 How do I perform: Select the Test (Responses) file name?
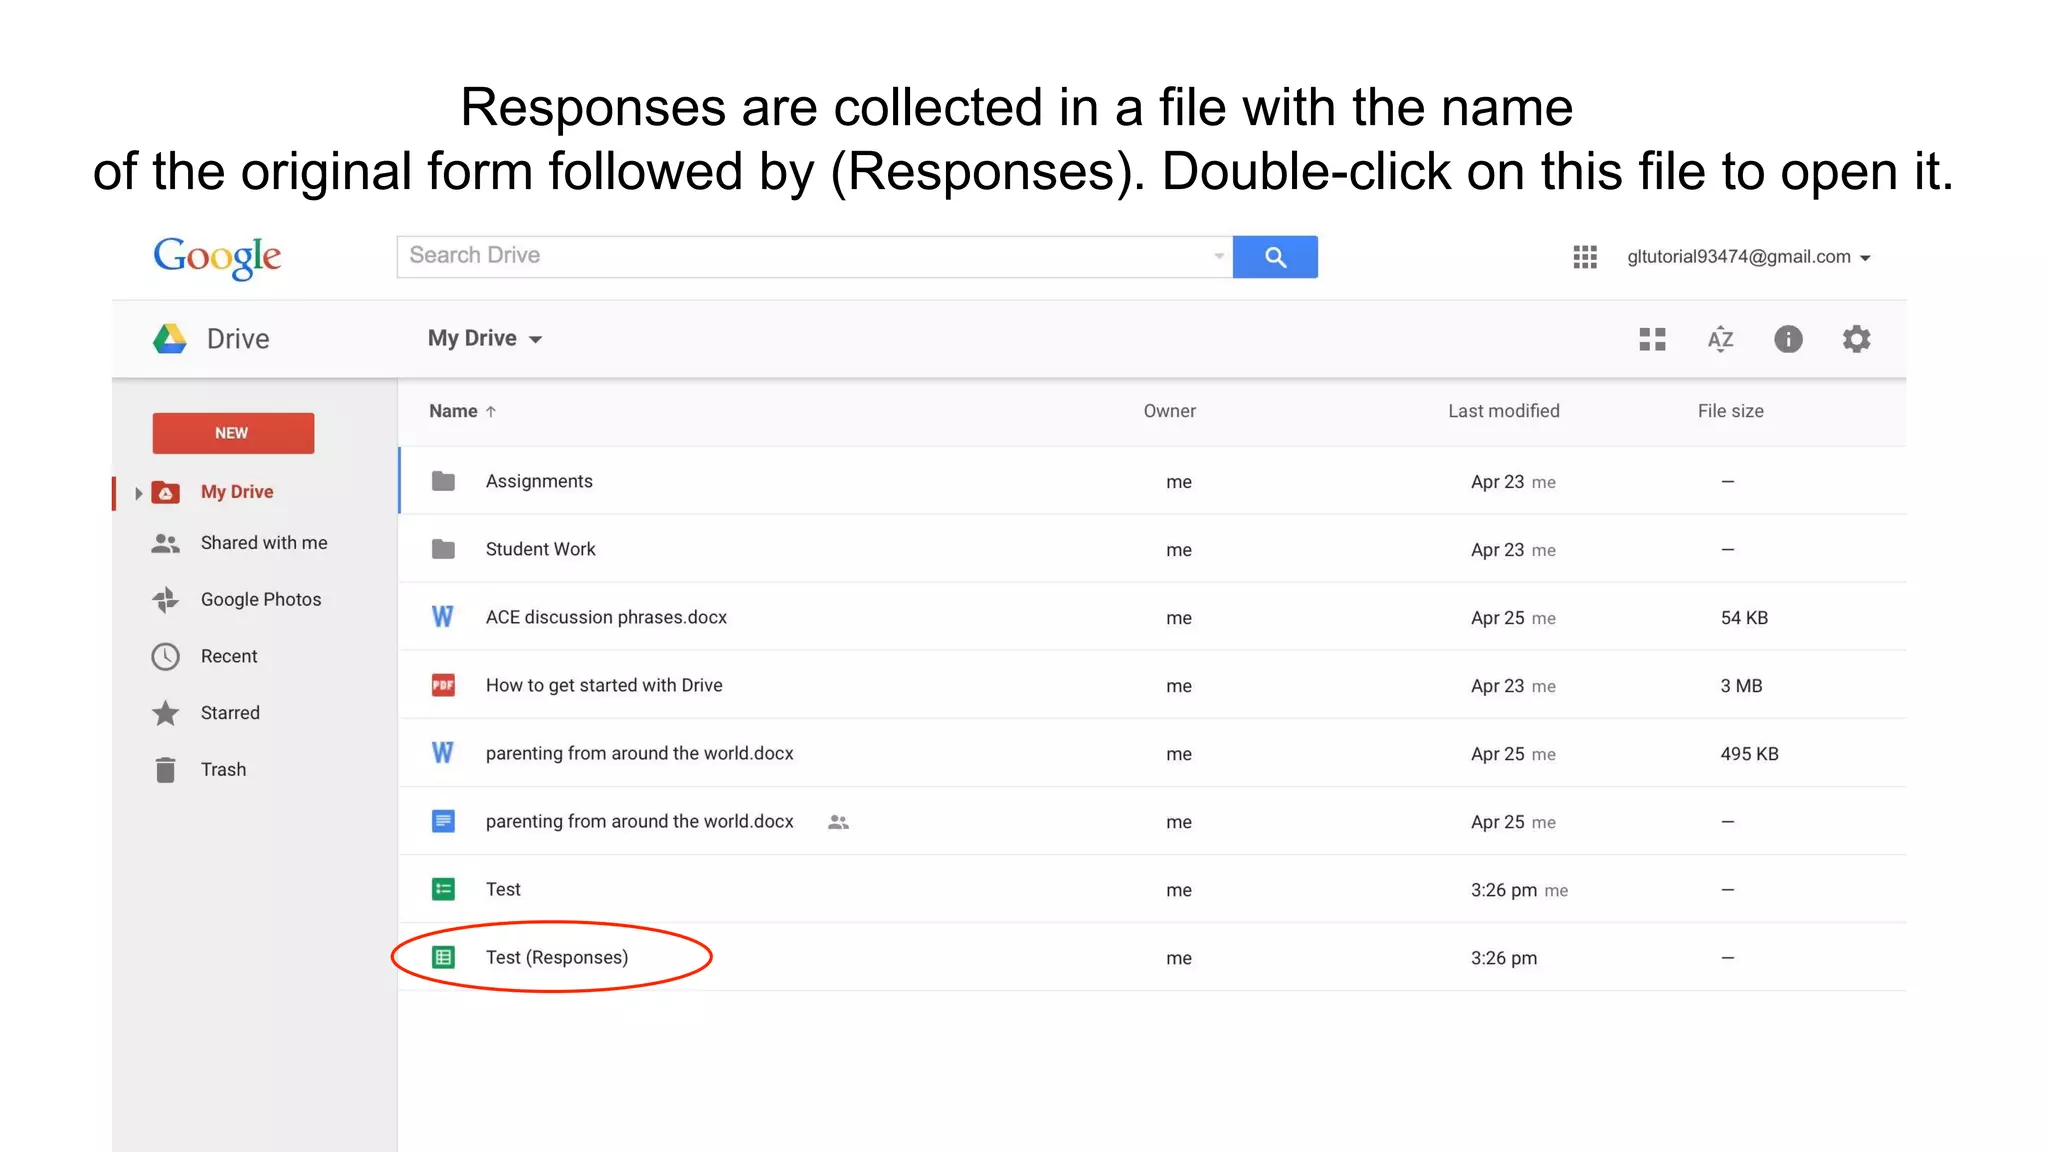557,957
